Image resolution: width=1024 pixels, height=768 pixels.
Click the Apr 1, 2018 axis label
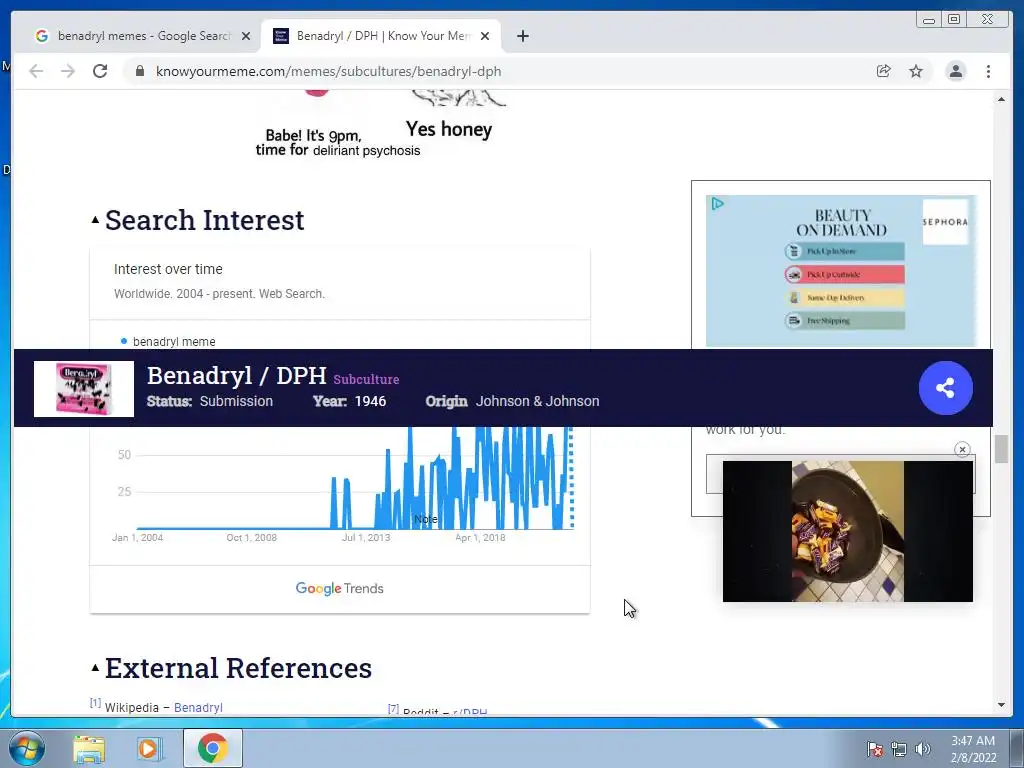tap(480, 537)
